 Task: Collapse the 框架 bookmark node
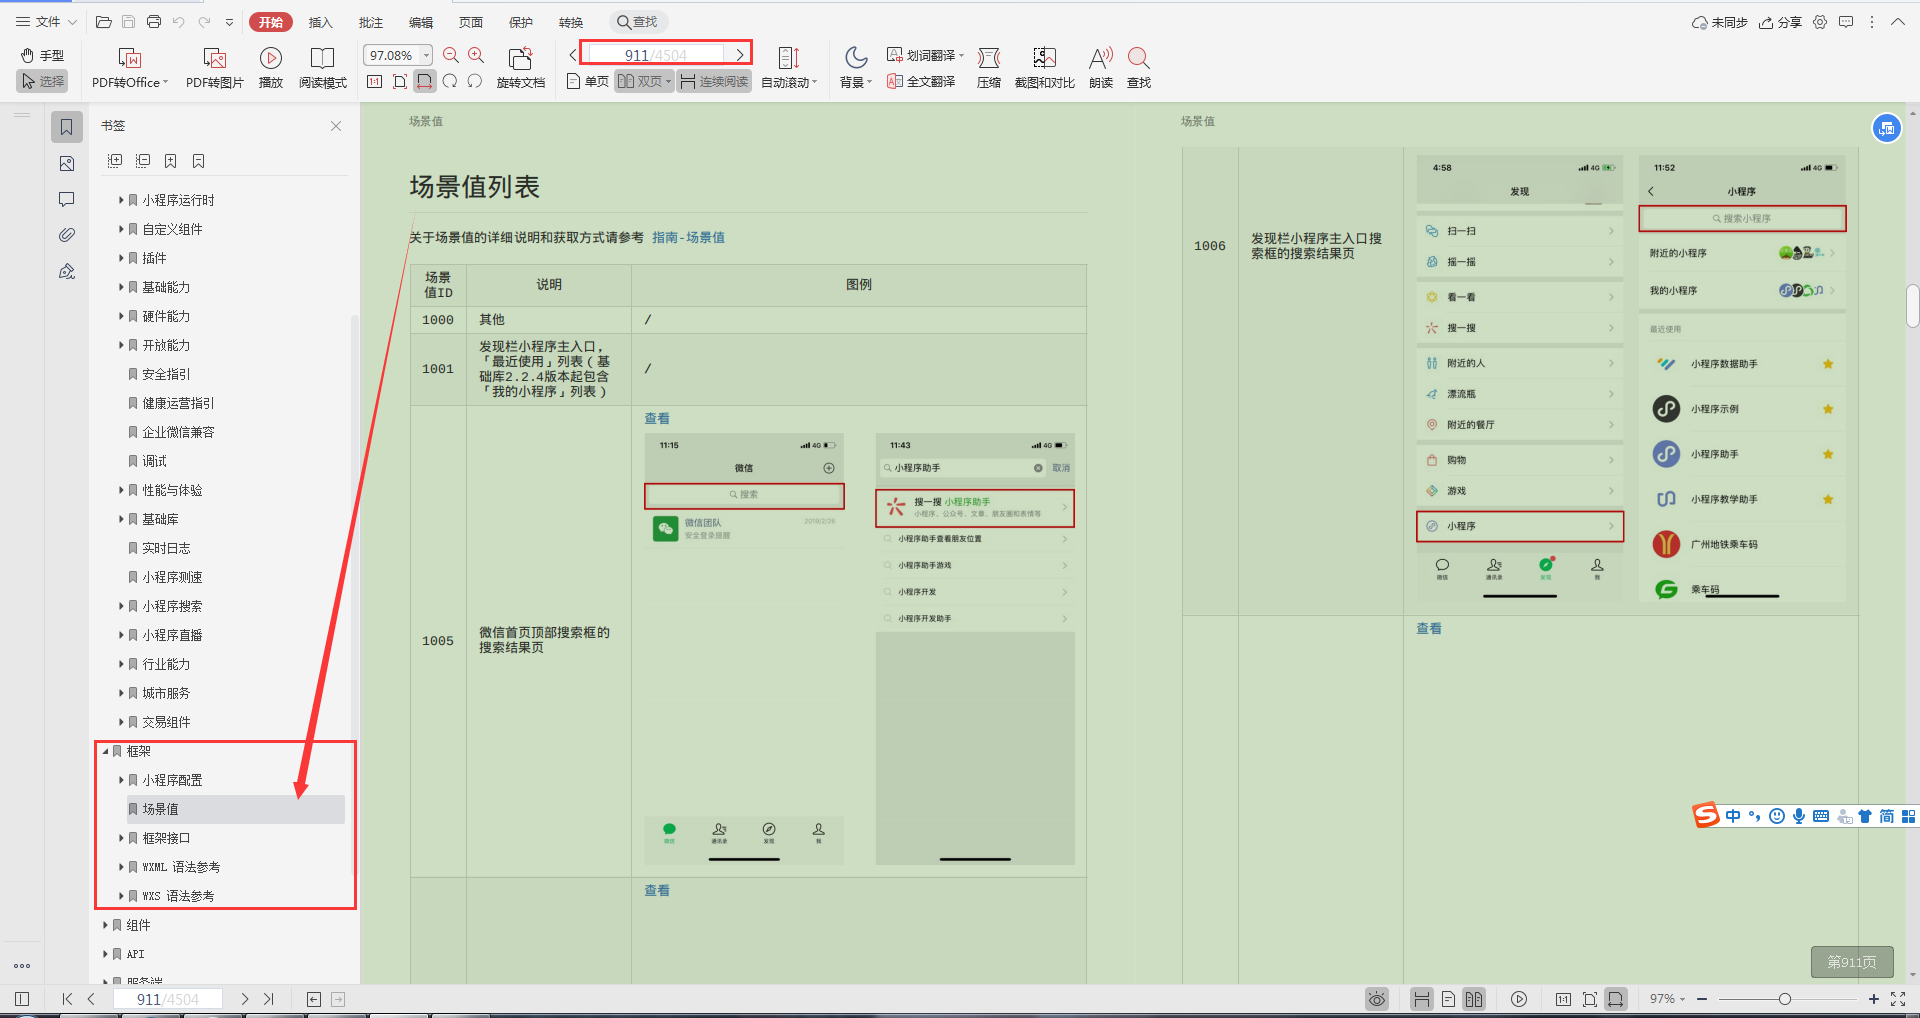pyautogui.click(x=105, y=751)
